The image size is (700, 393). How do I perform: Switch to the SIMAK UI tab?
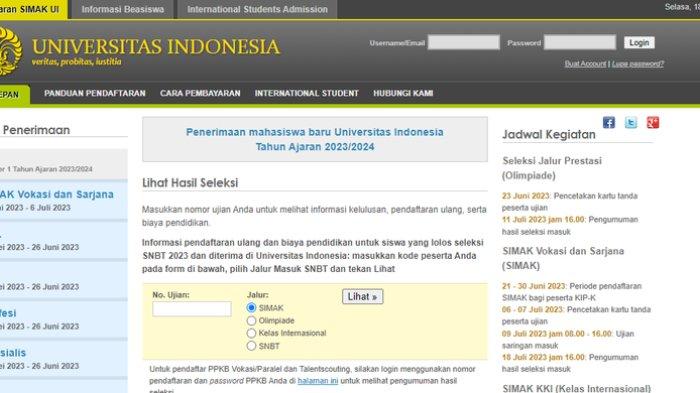[x=33, y=9]
